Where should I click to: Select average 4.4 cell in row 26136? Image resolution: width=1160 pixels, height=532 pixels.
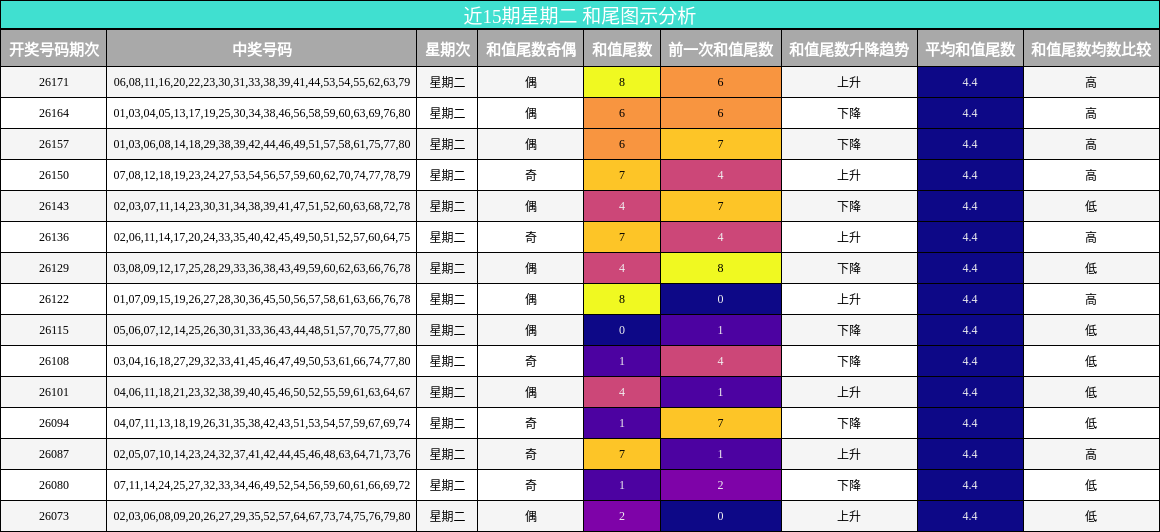971,238
